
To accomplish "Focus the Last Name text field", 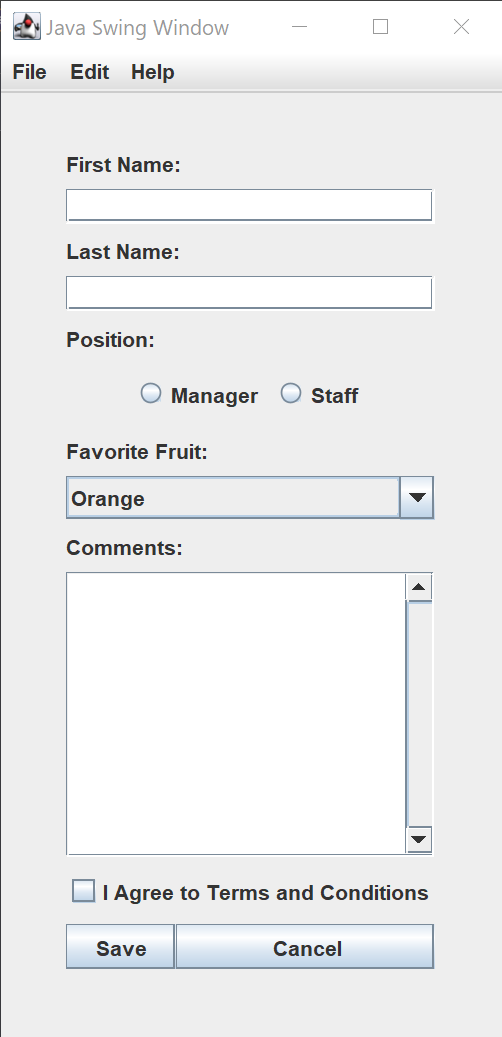I will tap(249, 292).
